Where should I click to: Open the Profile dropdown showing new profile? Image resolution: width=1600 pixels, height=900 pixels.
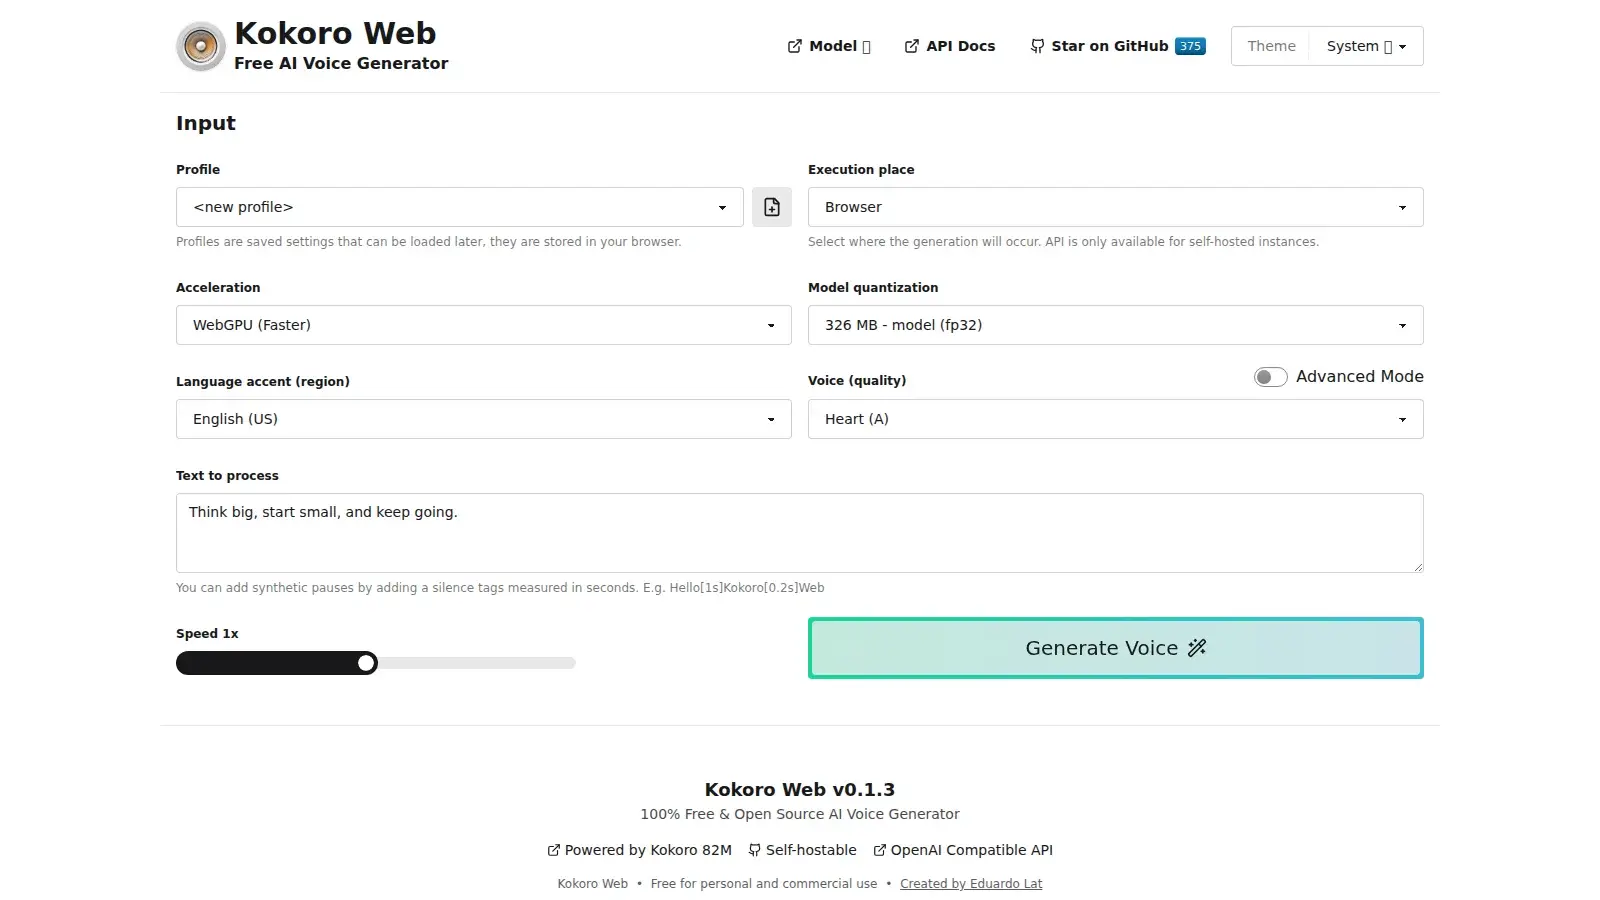coord(458,207)
